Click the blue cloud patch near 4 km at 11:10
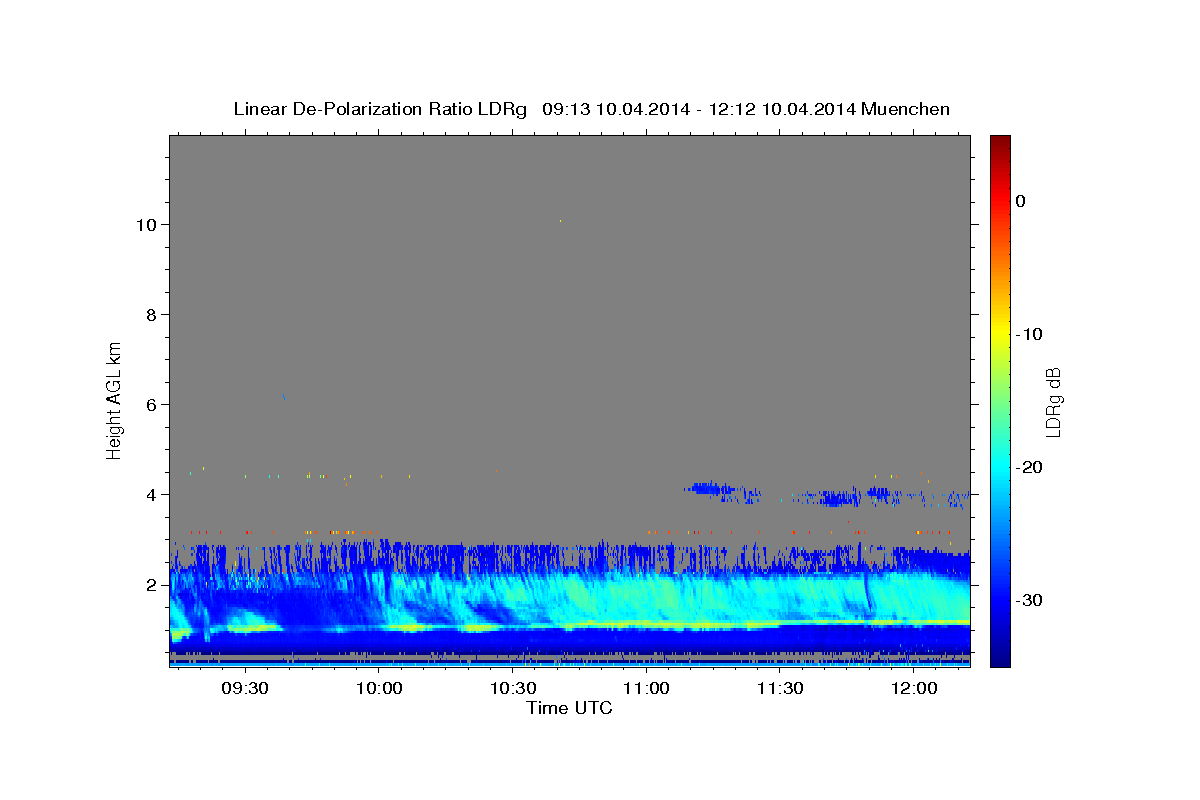Image resolution: width=1200 pixels, height=800 pixels. (712, 489)
